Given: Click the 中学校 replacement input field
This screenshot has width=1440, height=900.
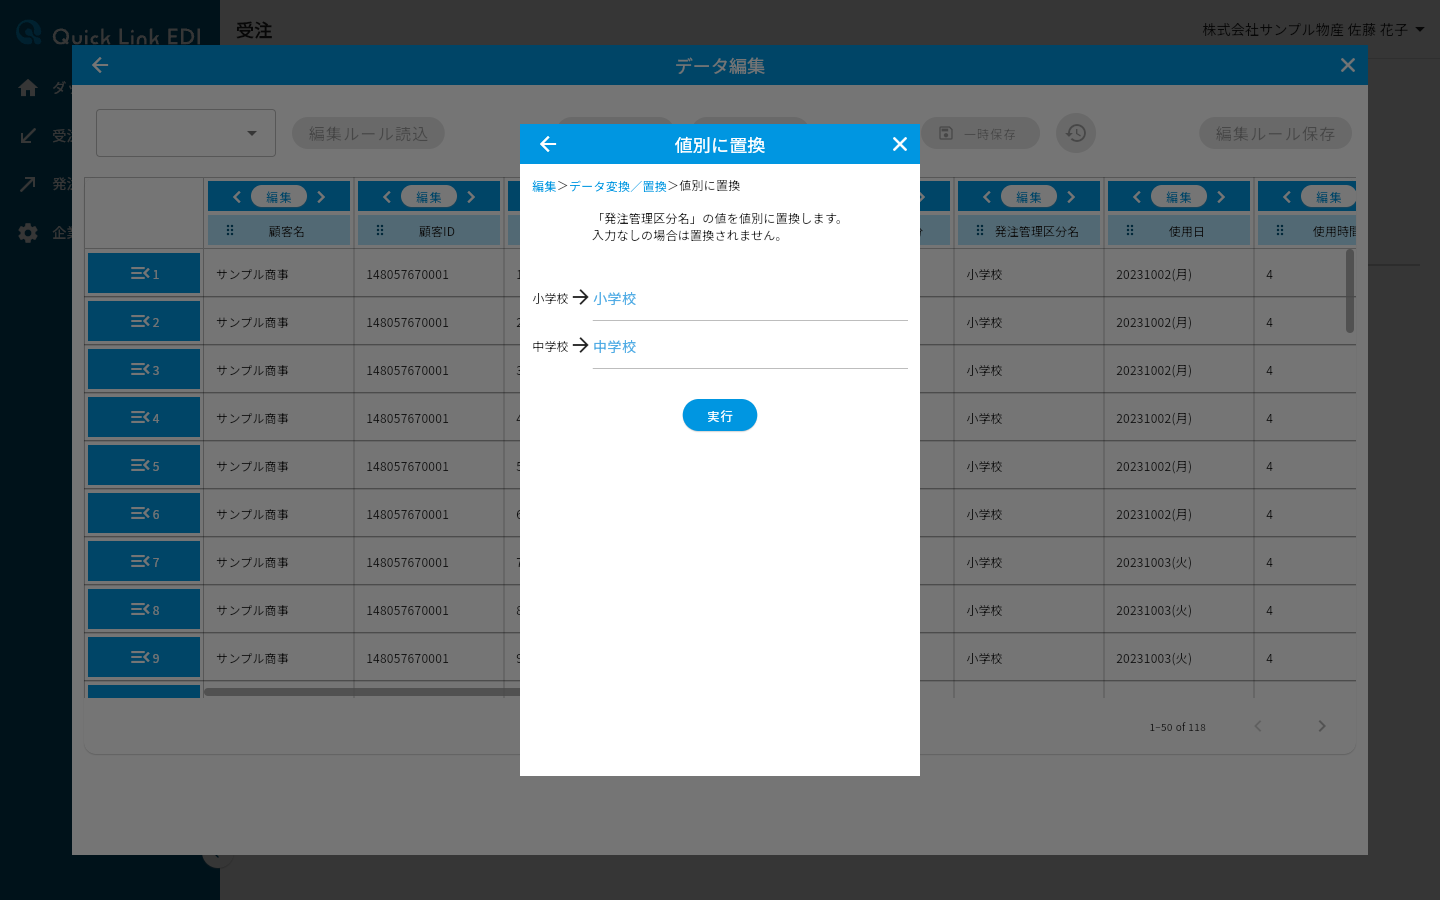Looking at the screenshot, I should [x=750, y=347].
